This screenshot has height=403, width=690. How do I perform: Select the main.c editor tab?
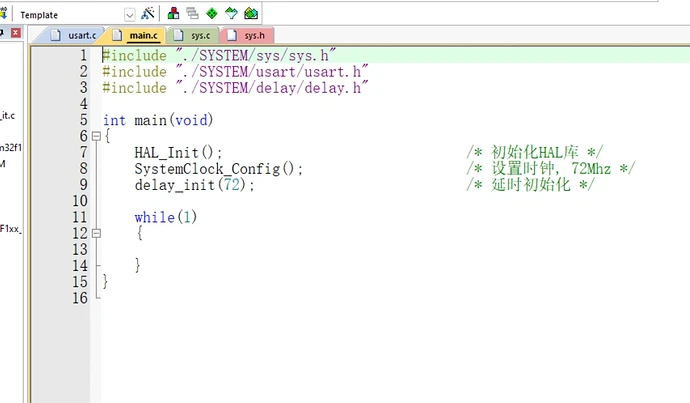tap(142, 36)
